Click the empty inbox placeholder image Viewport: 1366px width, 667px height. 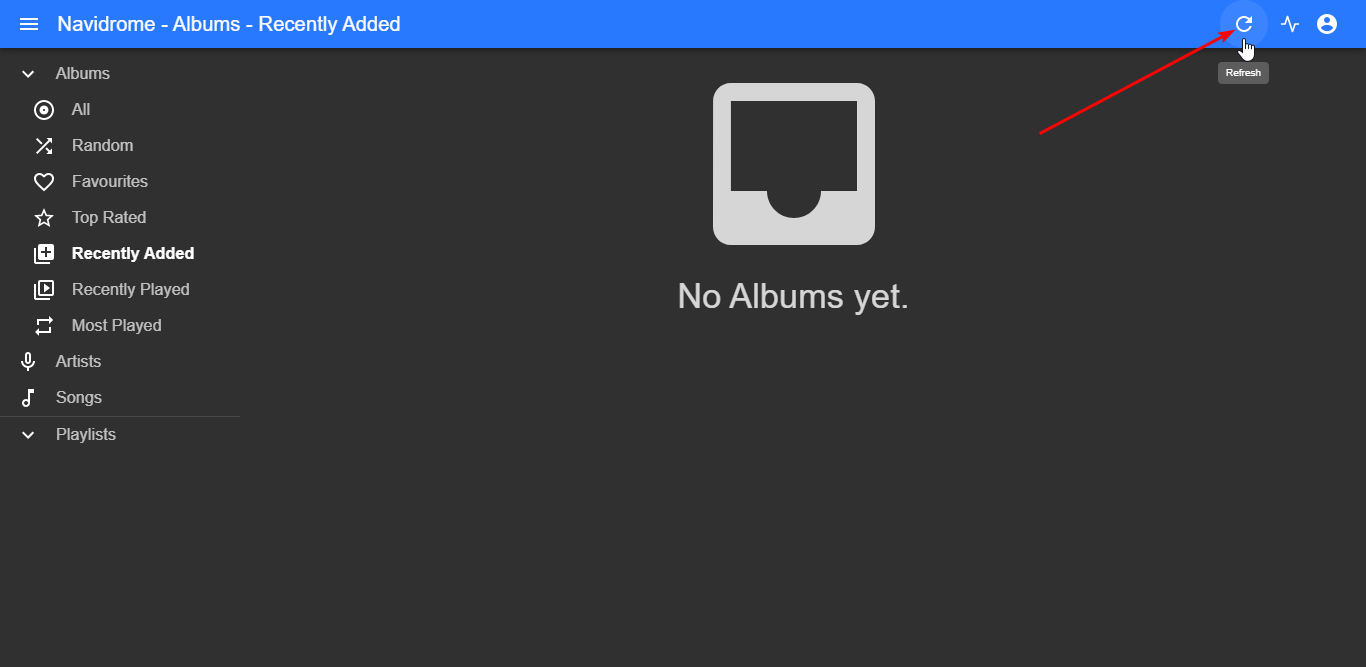[794, 164]
